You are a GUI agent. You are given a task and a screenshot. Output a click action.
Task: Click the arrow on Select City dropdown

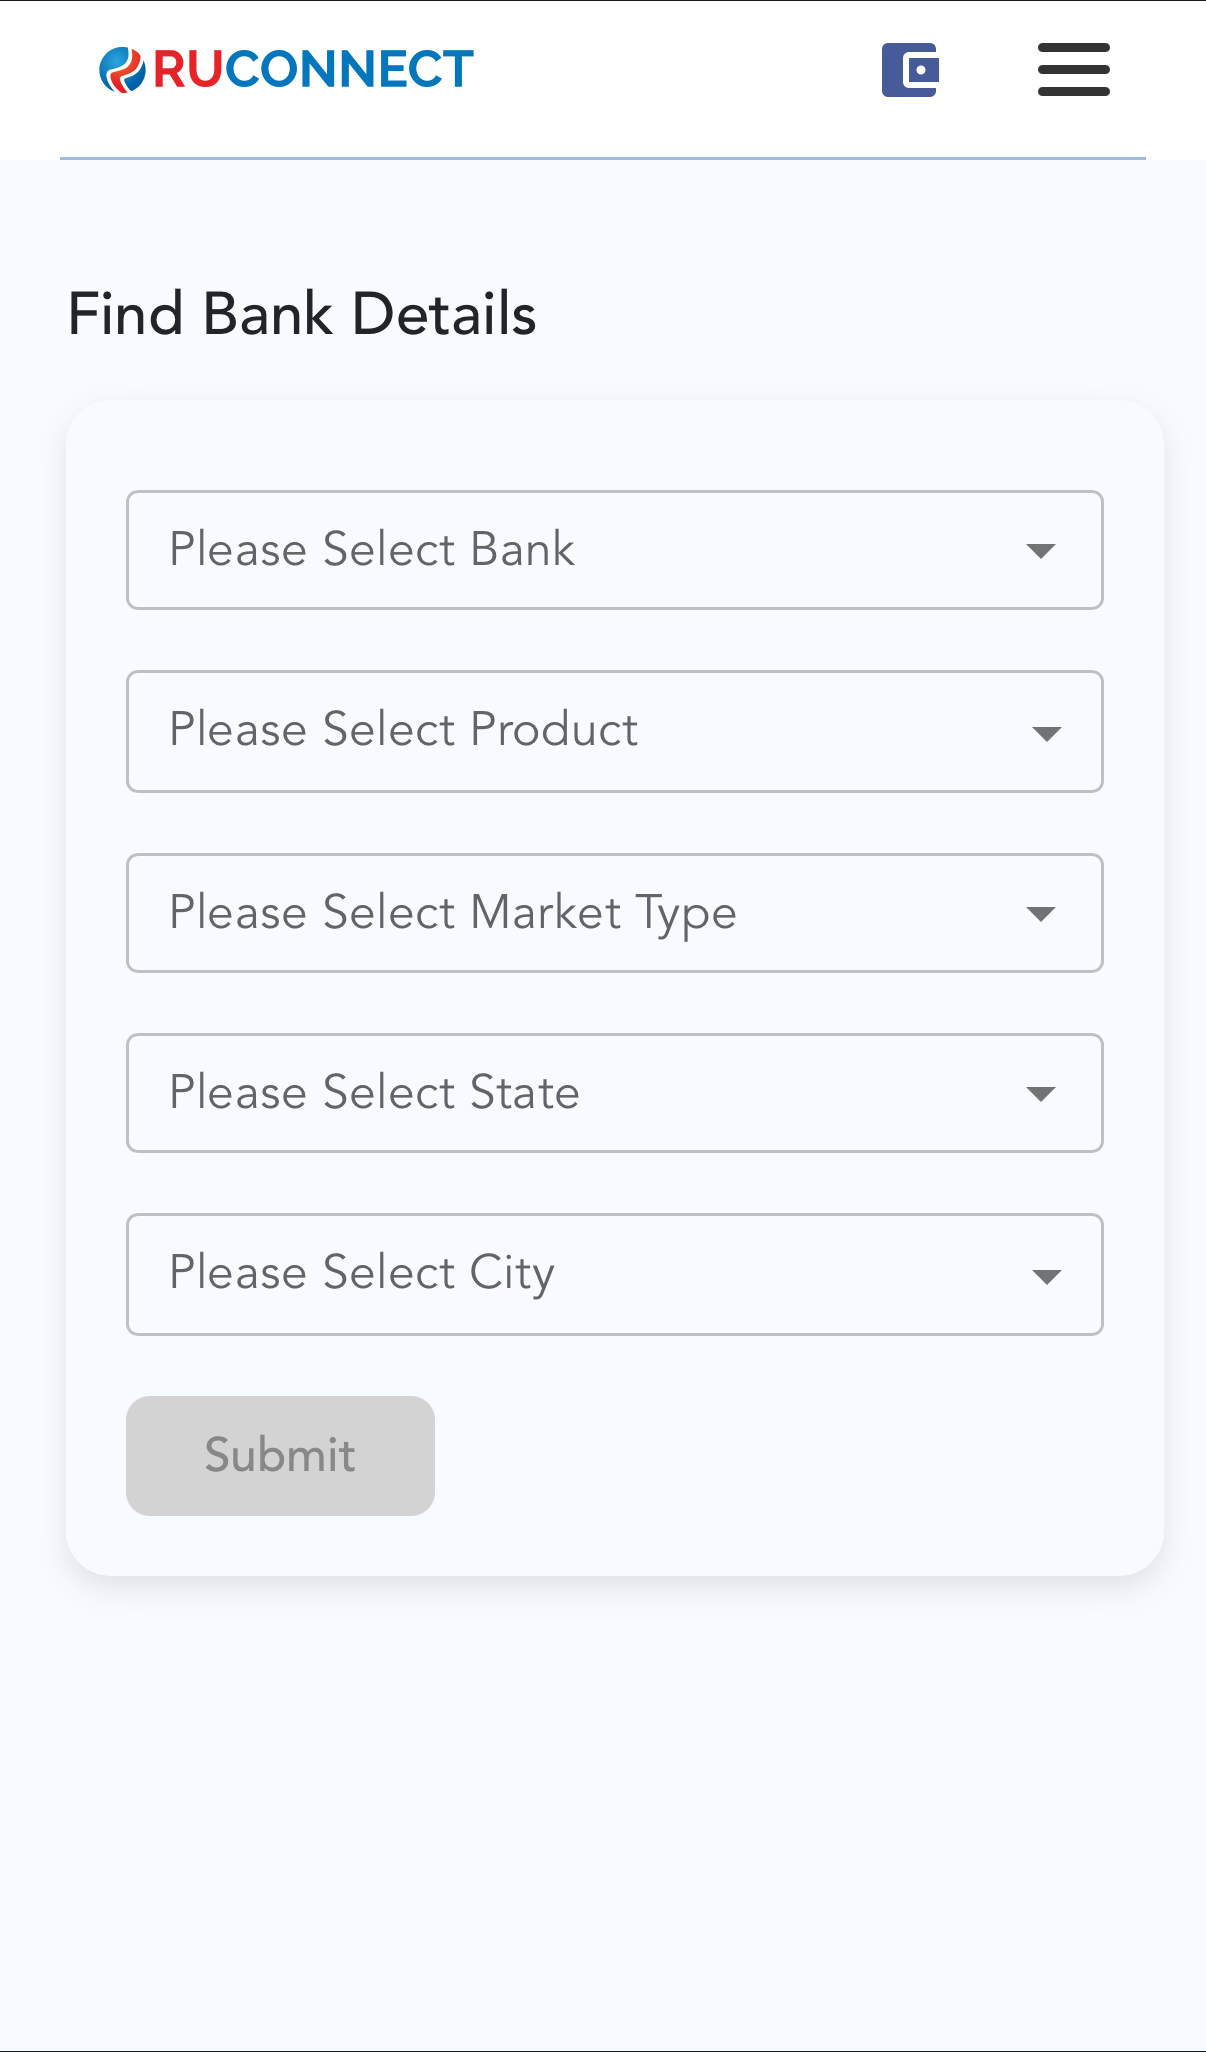pos(1046,1277)
